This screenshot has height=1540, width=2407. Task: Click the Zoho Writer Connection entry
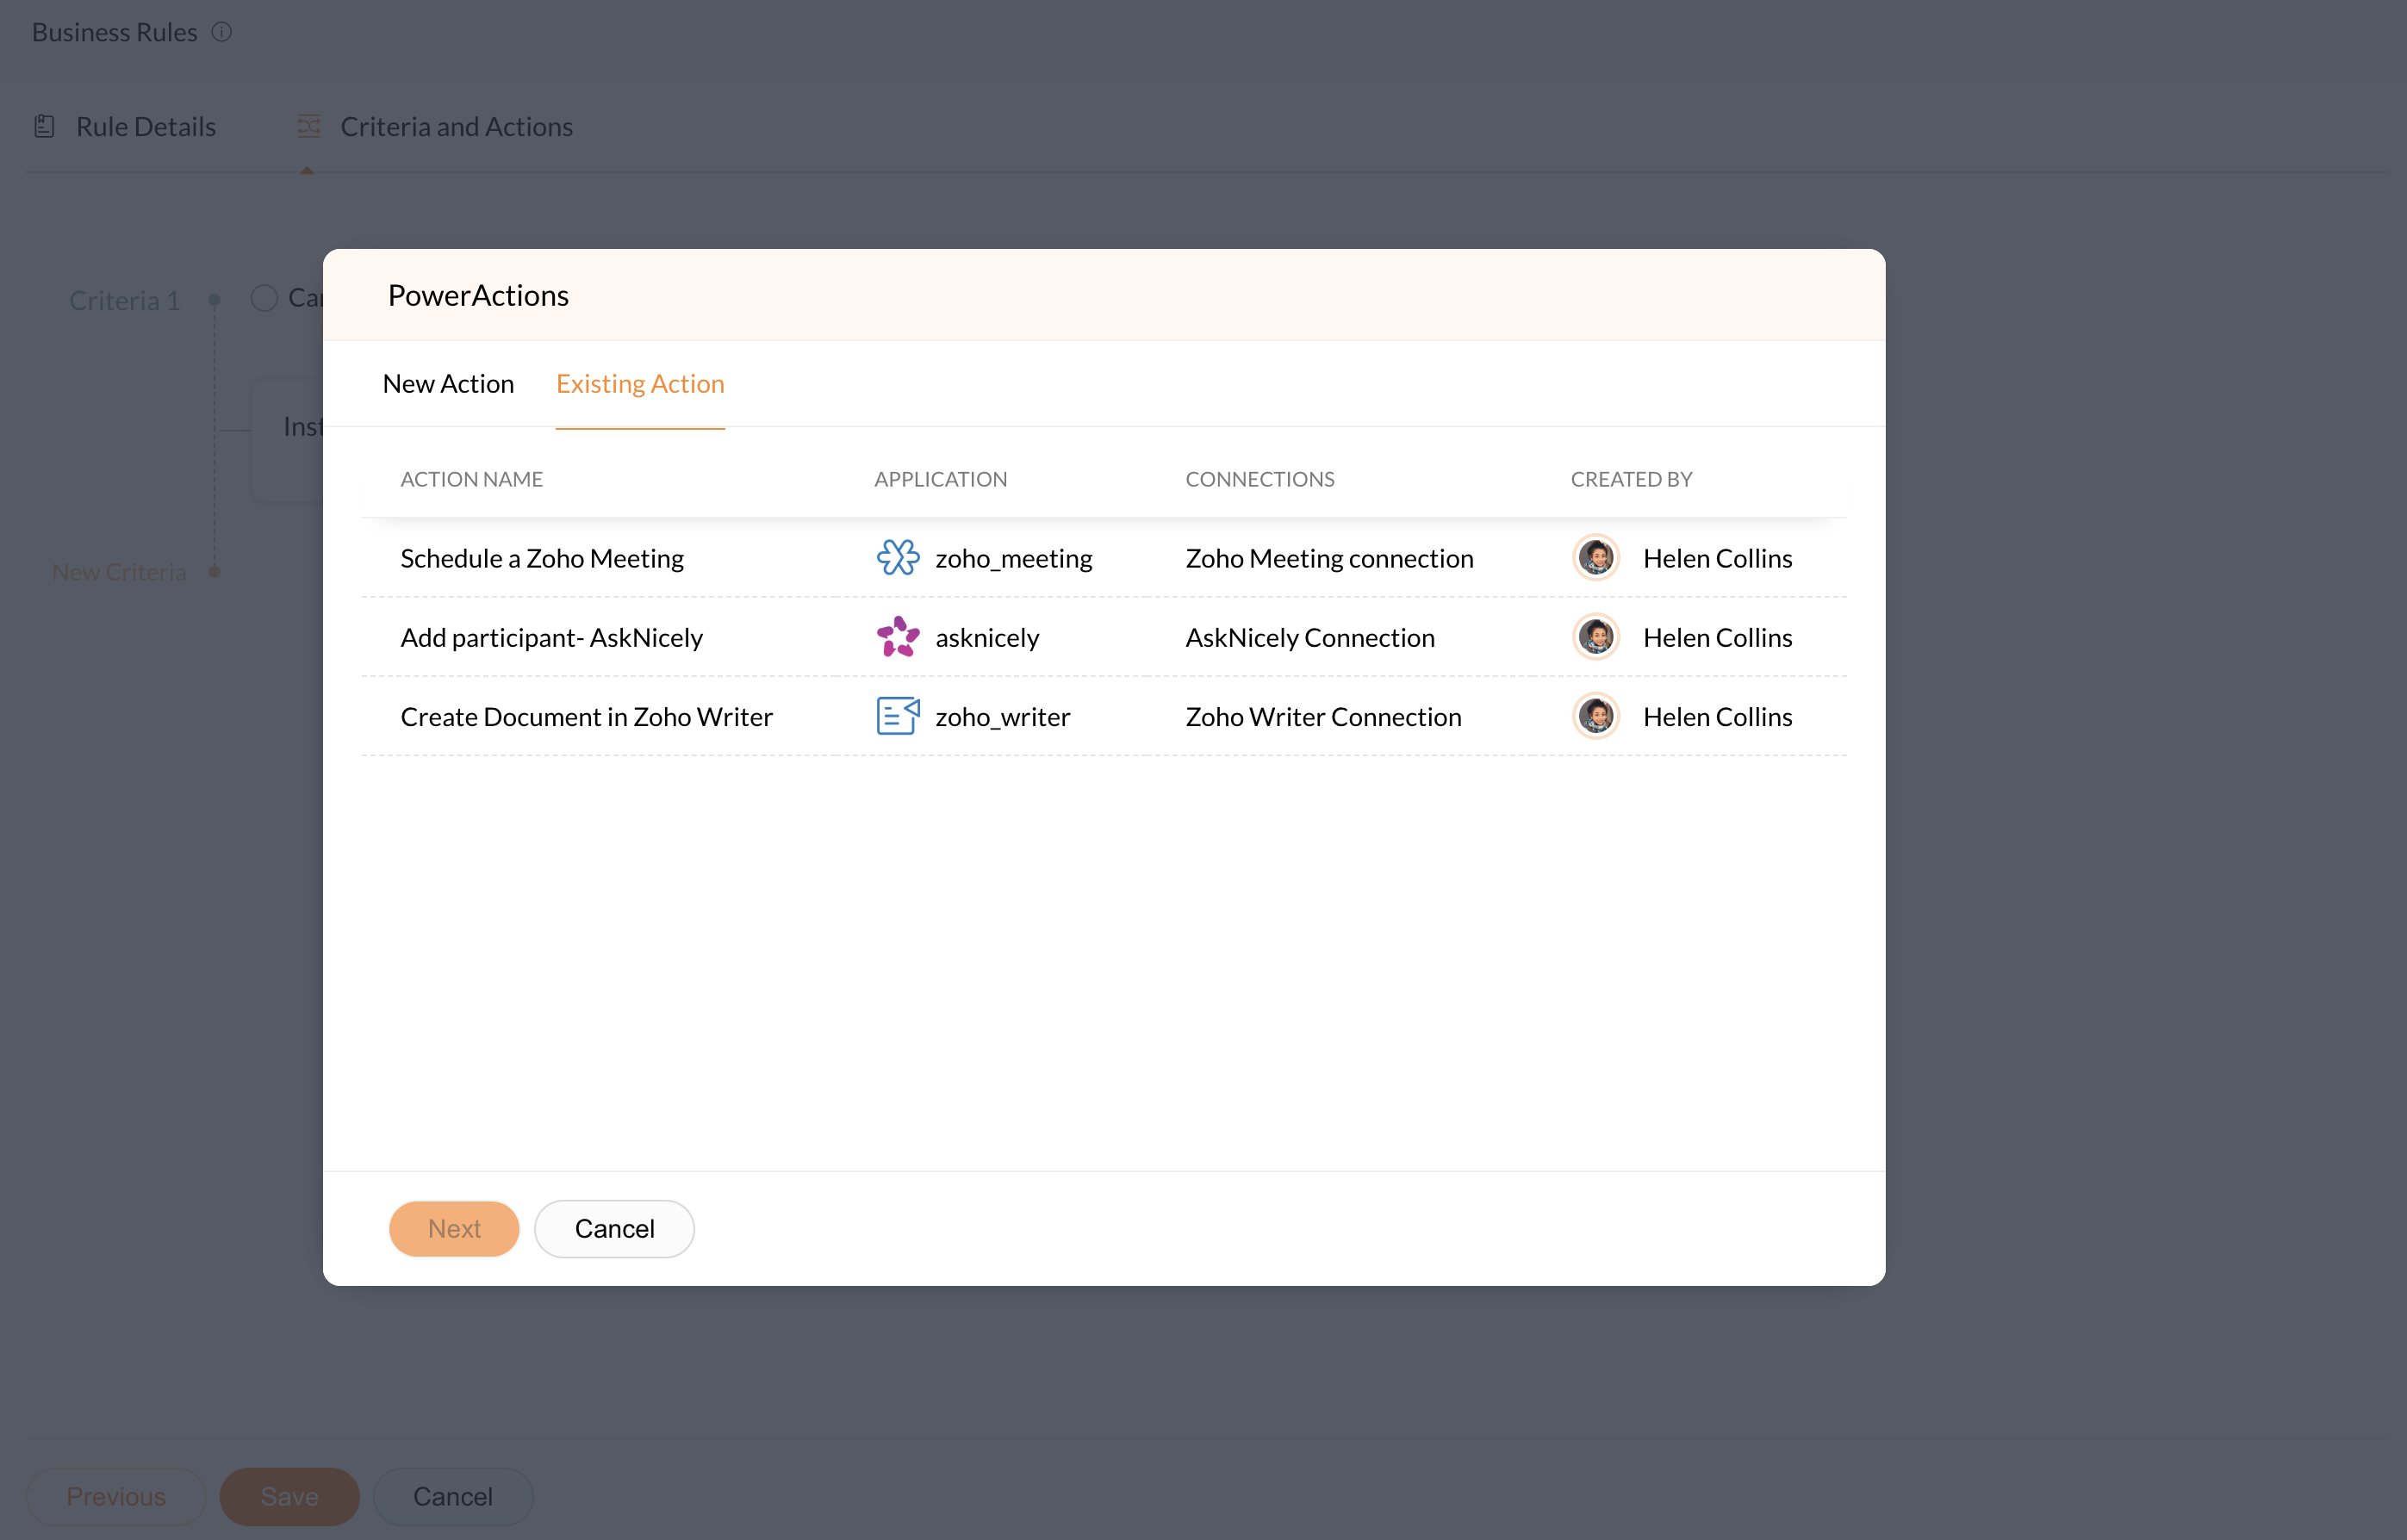click(x=1322, y=716)
